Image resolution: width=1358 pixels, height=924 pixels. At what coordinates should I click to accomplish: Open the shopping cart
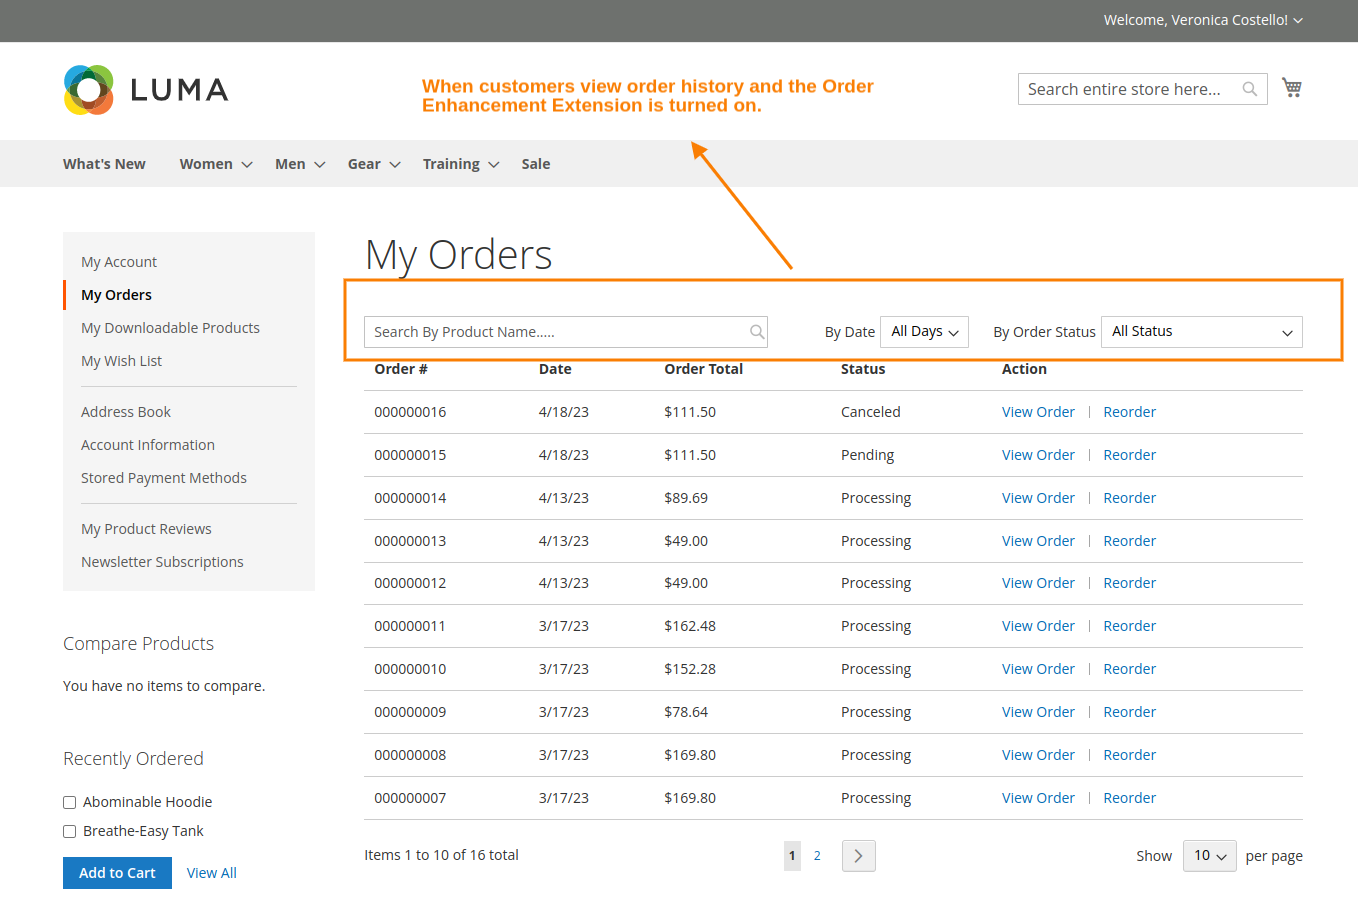[1291, 88]
